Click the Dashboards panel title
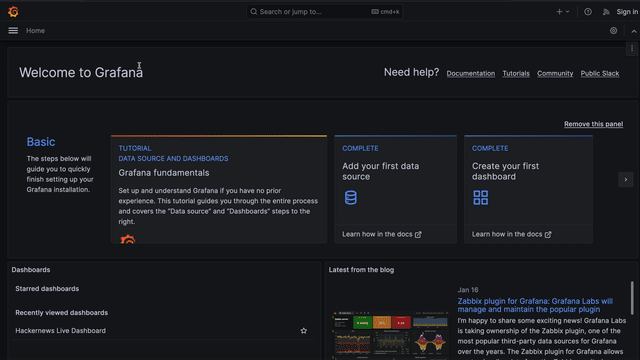 coord(31,270)
